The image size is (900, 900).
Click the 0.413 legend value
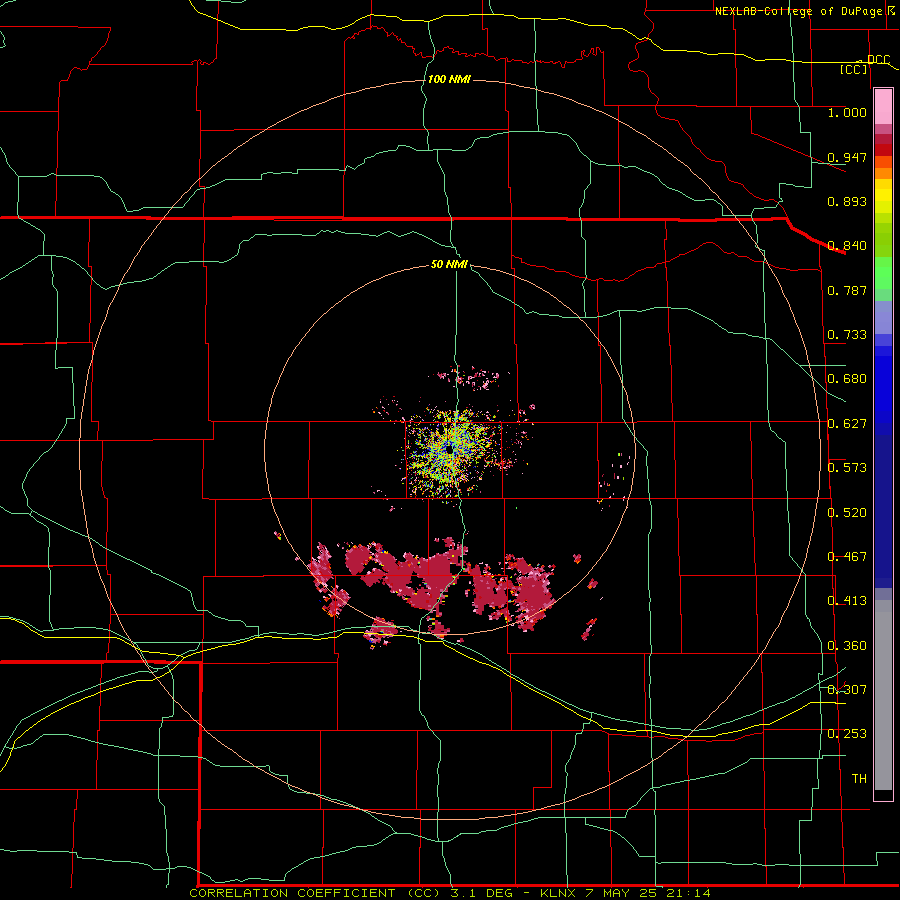(847, 601)
